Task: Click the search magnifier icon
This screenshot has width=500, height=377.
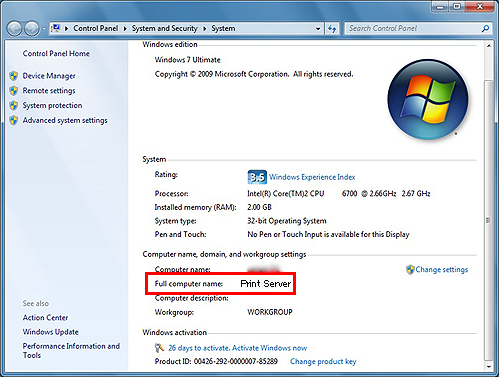Action: tap(485, 29)
